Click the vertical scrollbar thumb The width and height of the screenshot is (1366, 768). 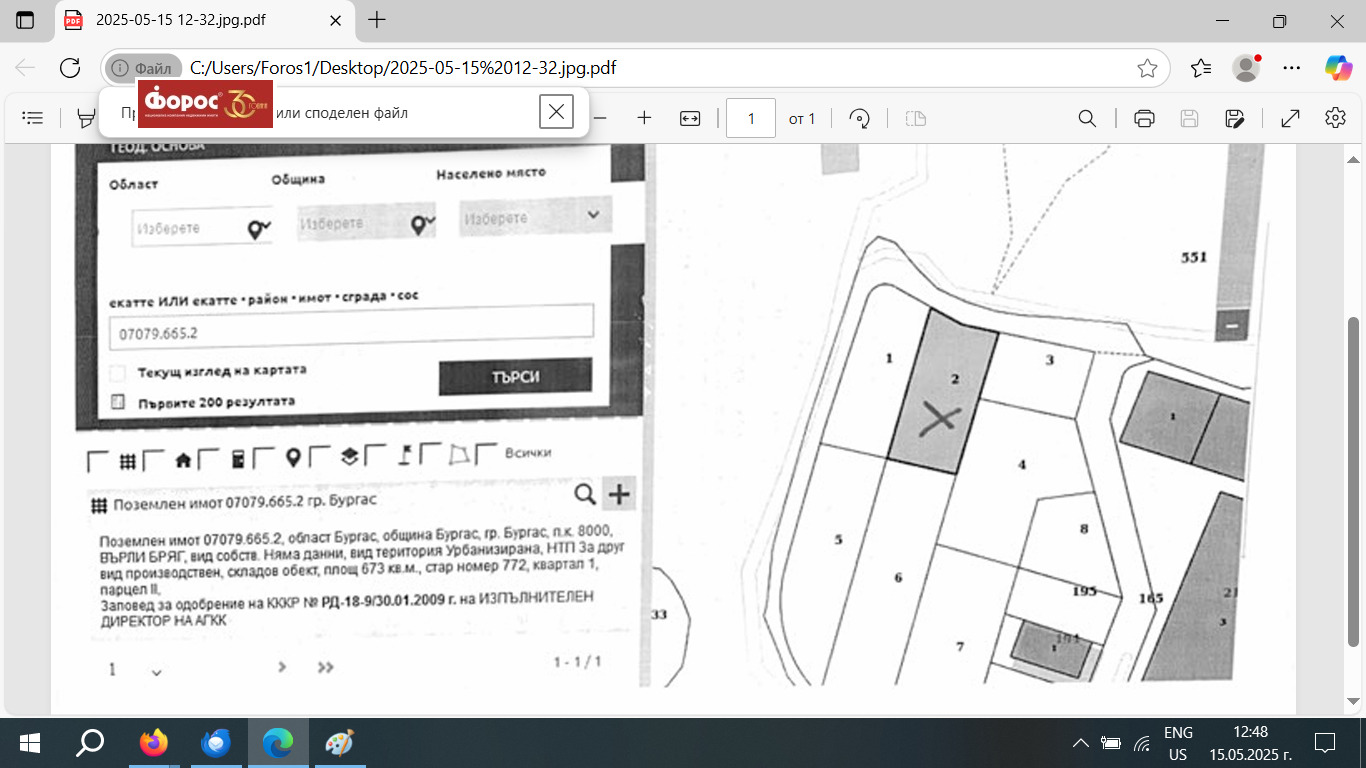pyautogui.click(x=1353, y=480)
